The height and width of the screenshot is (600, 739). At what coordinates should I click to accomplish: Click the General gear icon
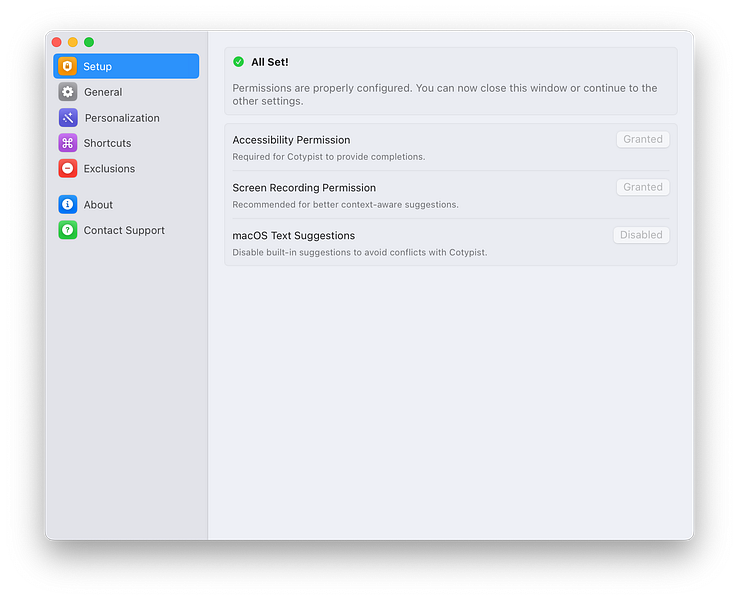tap(68, 92)
